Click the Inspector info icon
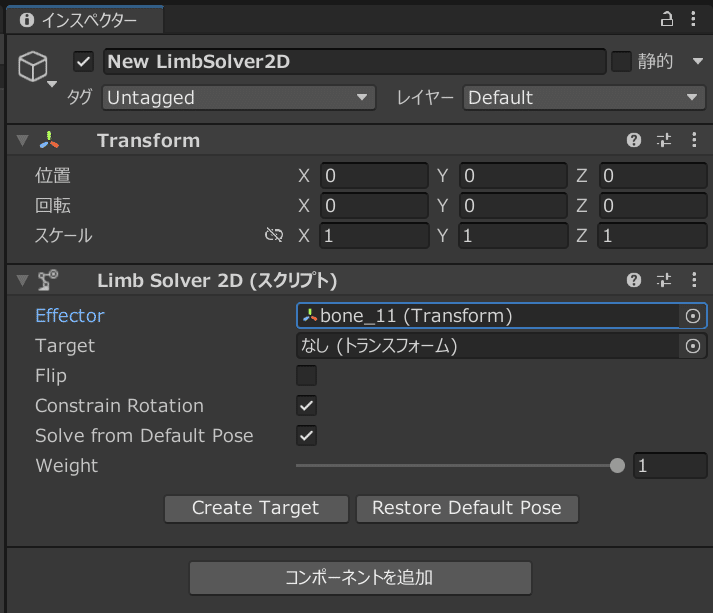Viewport: 713px width, 613px height. coord(27,20)
